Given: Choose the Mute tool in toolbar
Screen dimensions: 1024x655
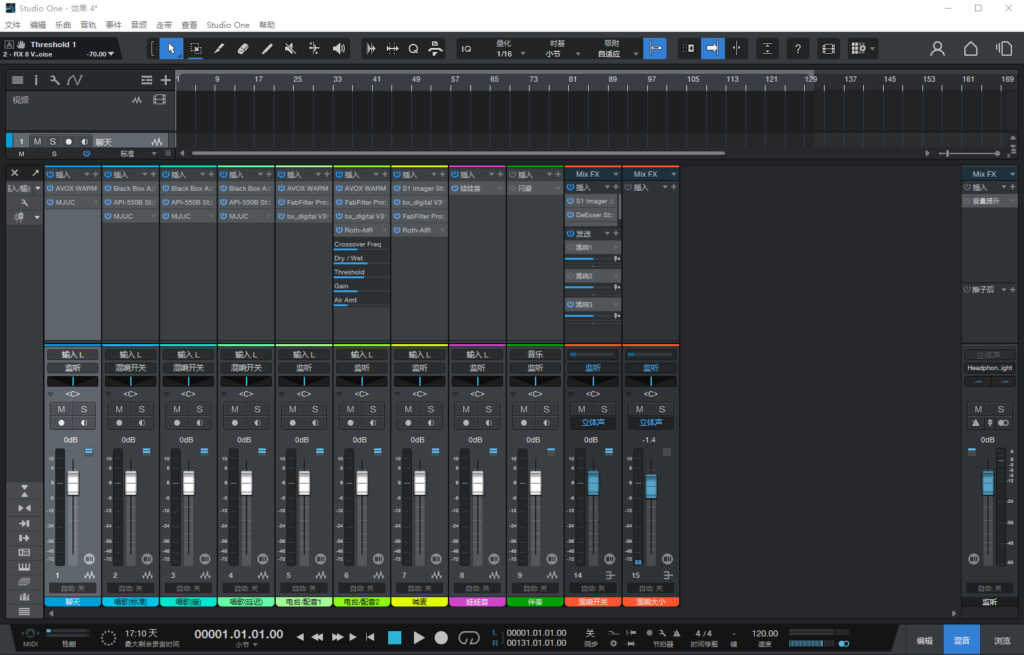Looking at the screenshot, I should point(290,48).
